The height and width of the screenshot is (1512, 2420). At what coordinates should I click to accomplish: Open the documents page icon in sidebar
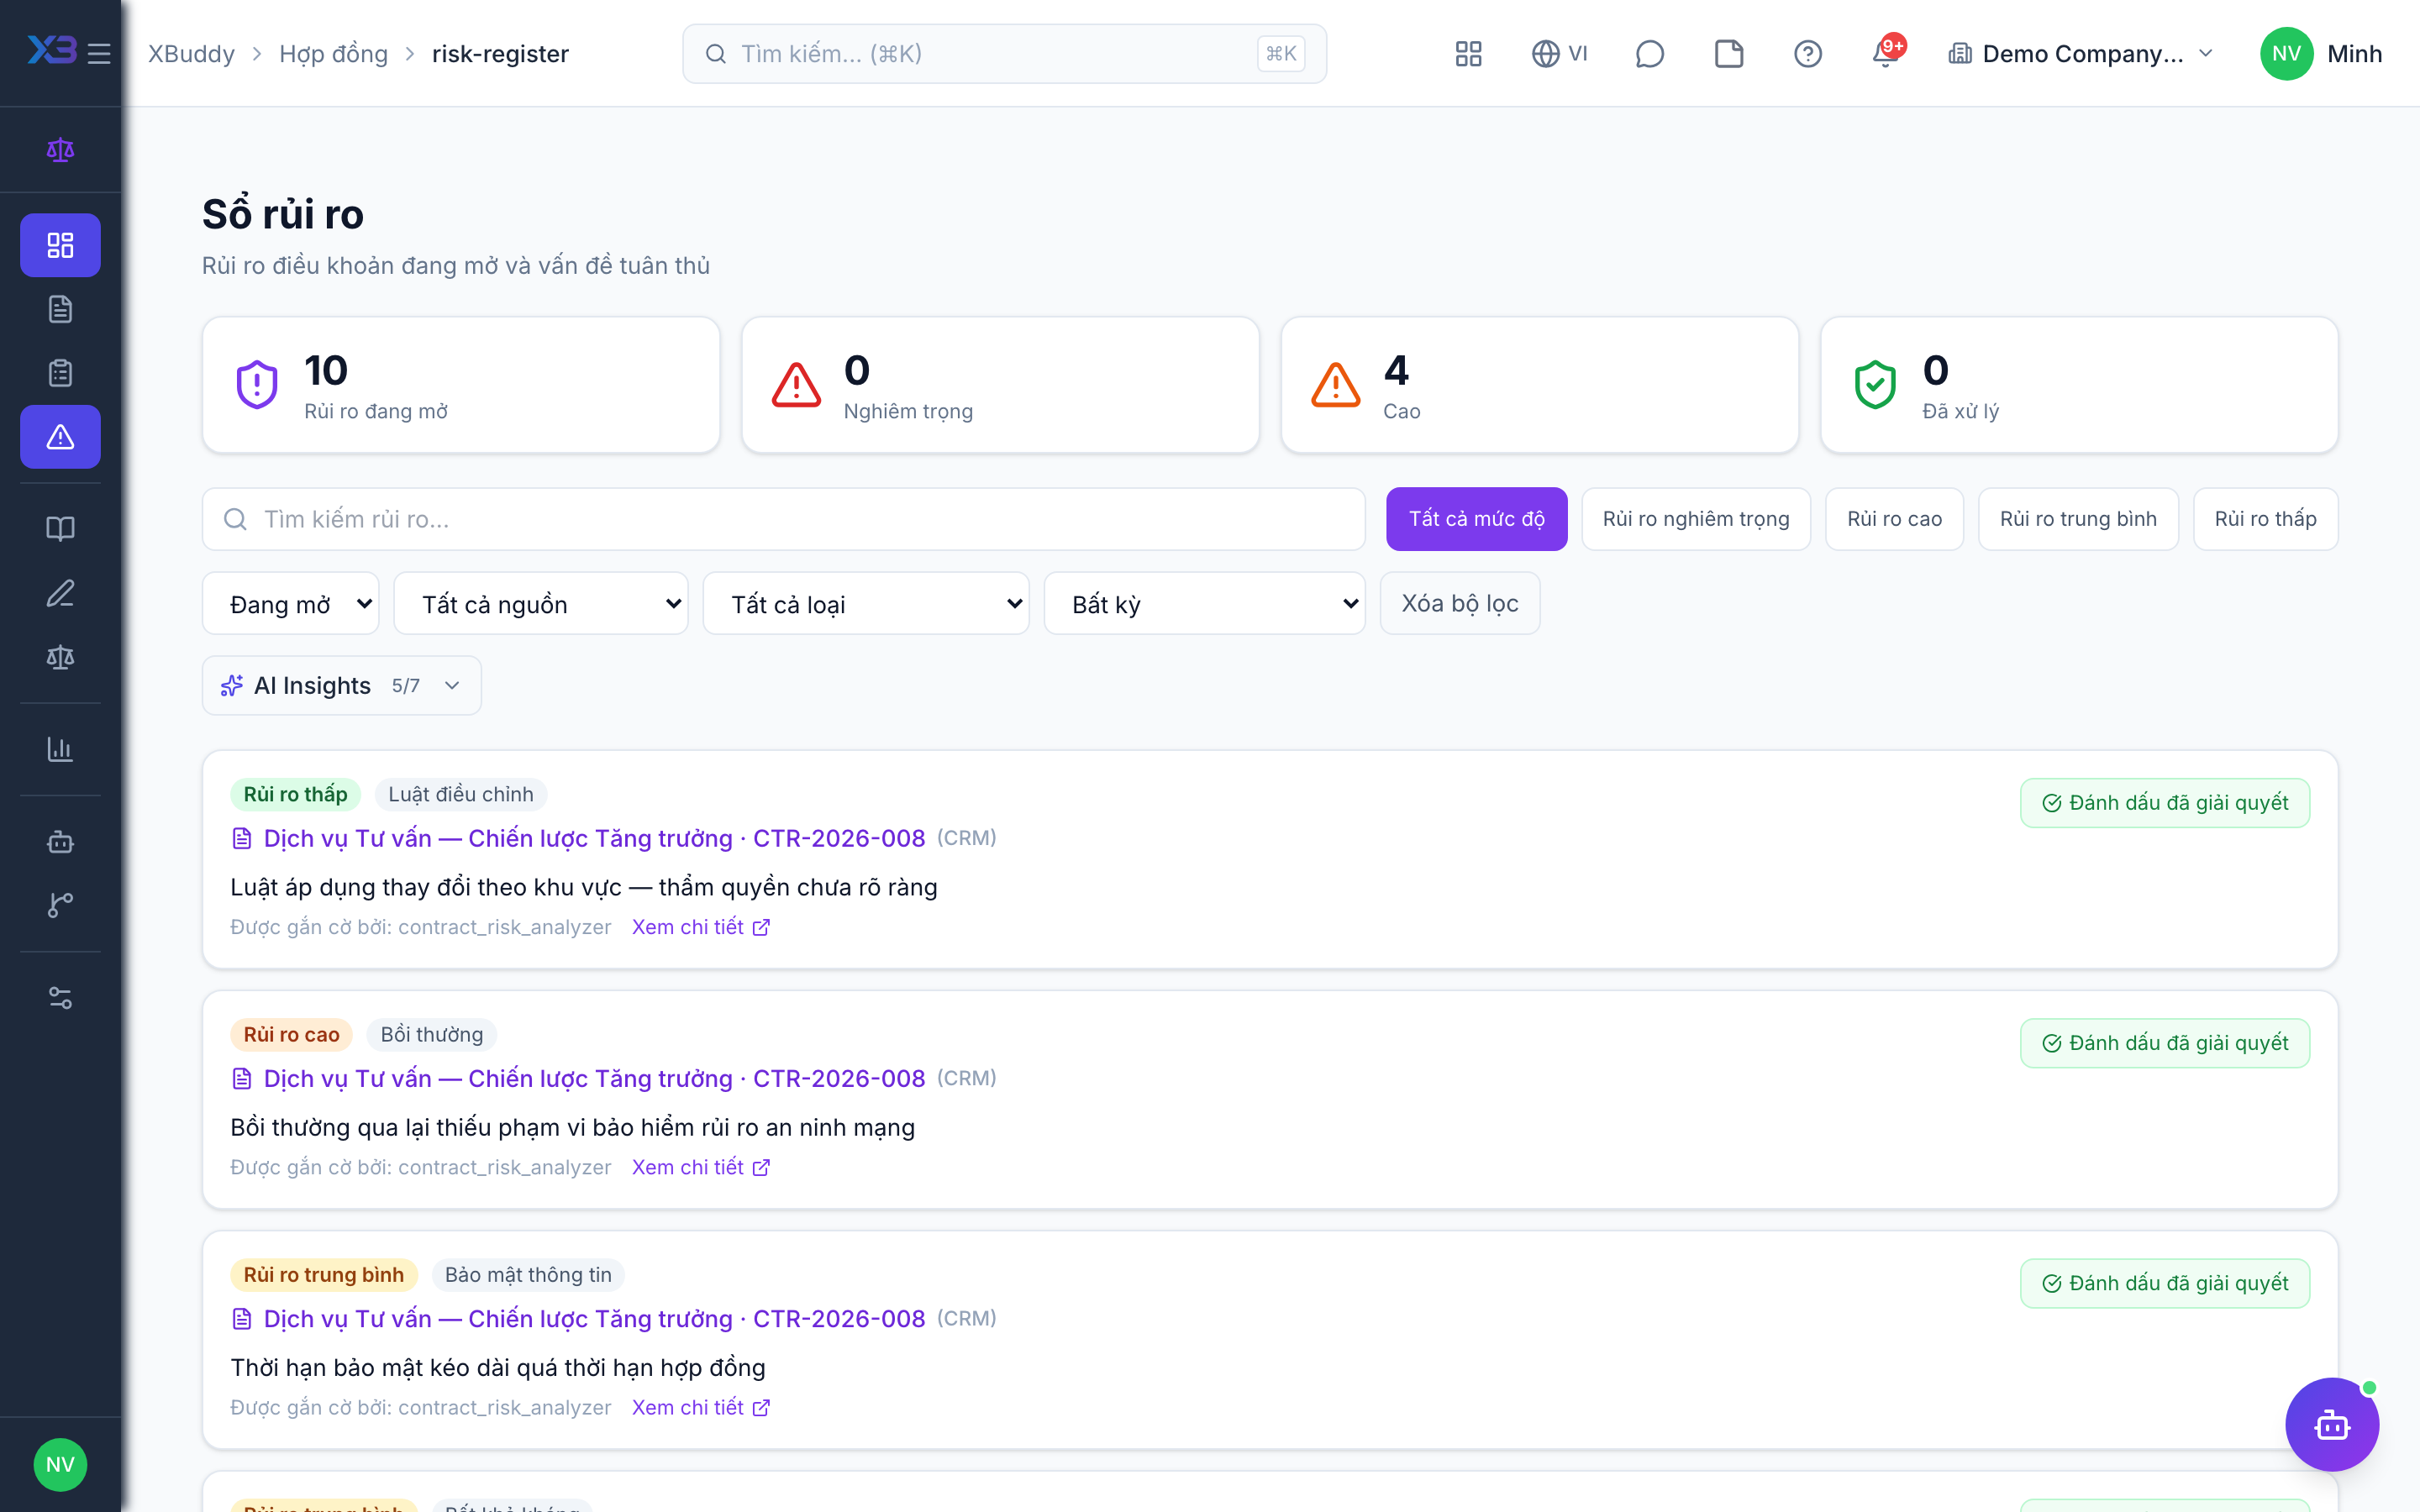pyautogui.click(x=60, y=309)
